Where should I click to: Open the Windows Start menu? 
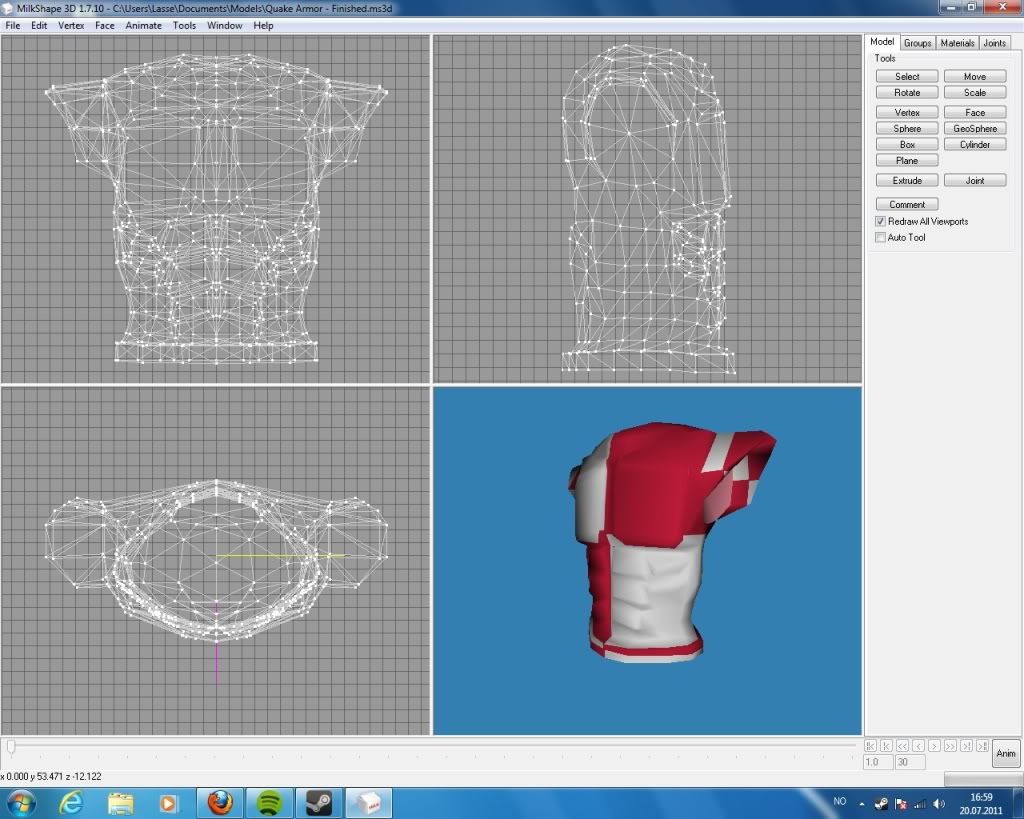pos(20,803)
